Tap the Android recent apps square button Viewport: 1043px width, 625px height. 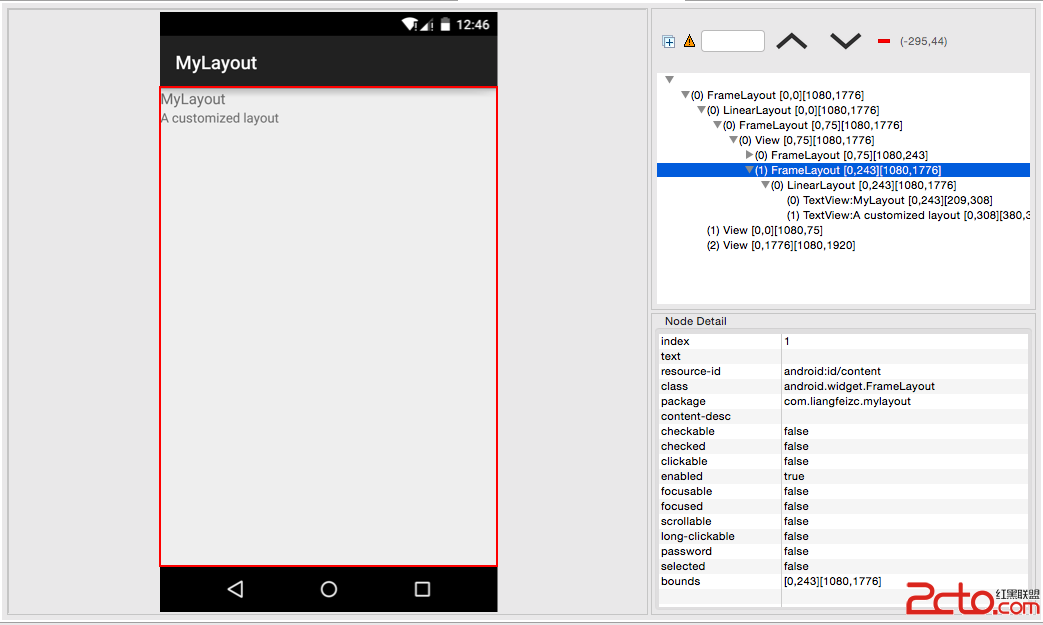422,589
